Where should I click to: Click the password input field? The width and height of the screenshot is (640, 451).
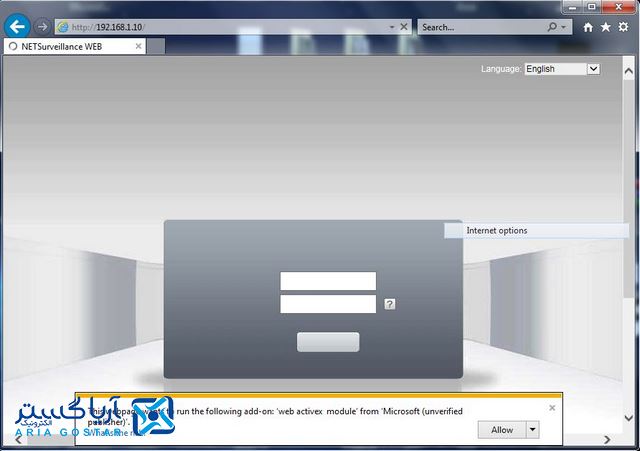click(x=328, y=304)
